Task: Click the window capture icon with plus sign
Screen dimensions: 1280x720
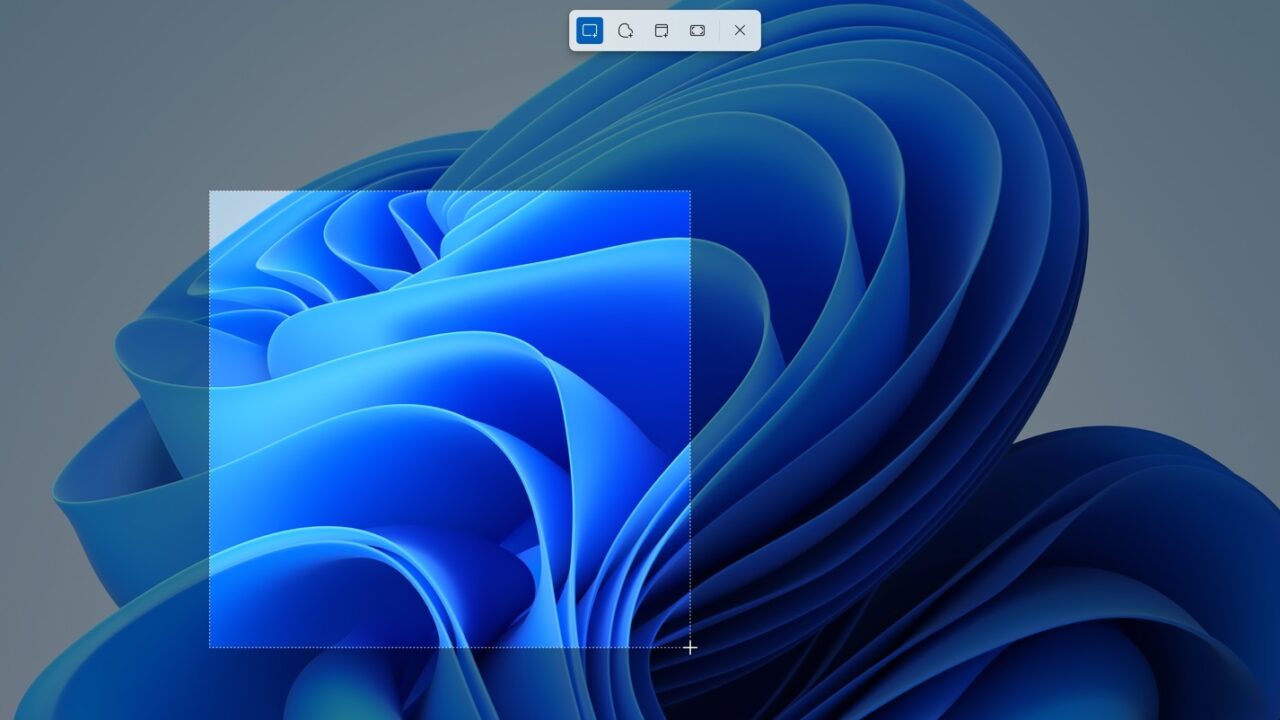Action: pos(661,31)
